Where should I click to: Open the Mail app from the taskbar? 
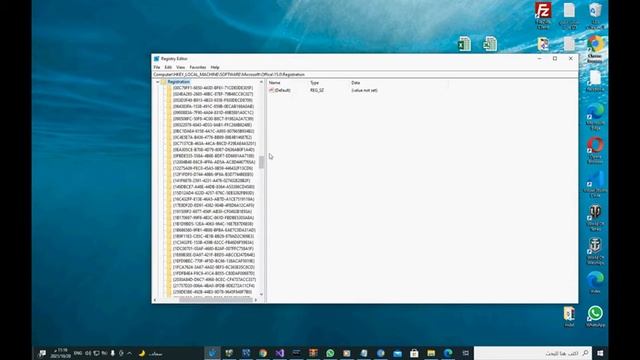397,353
